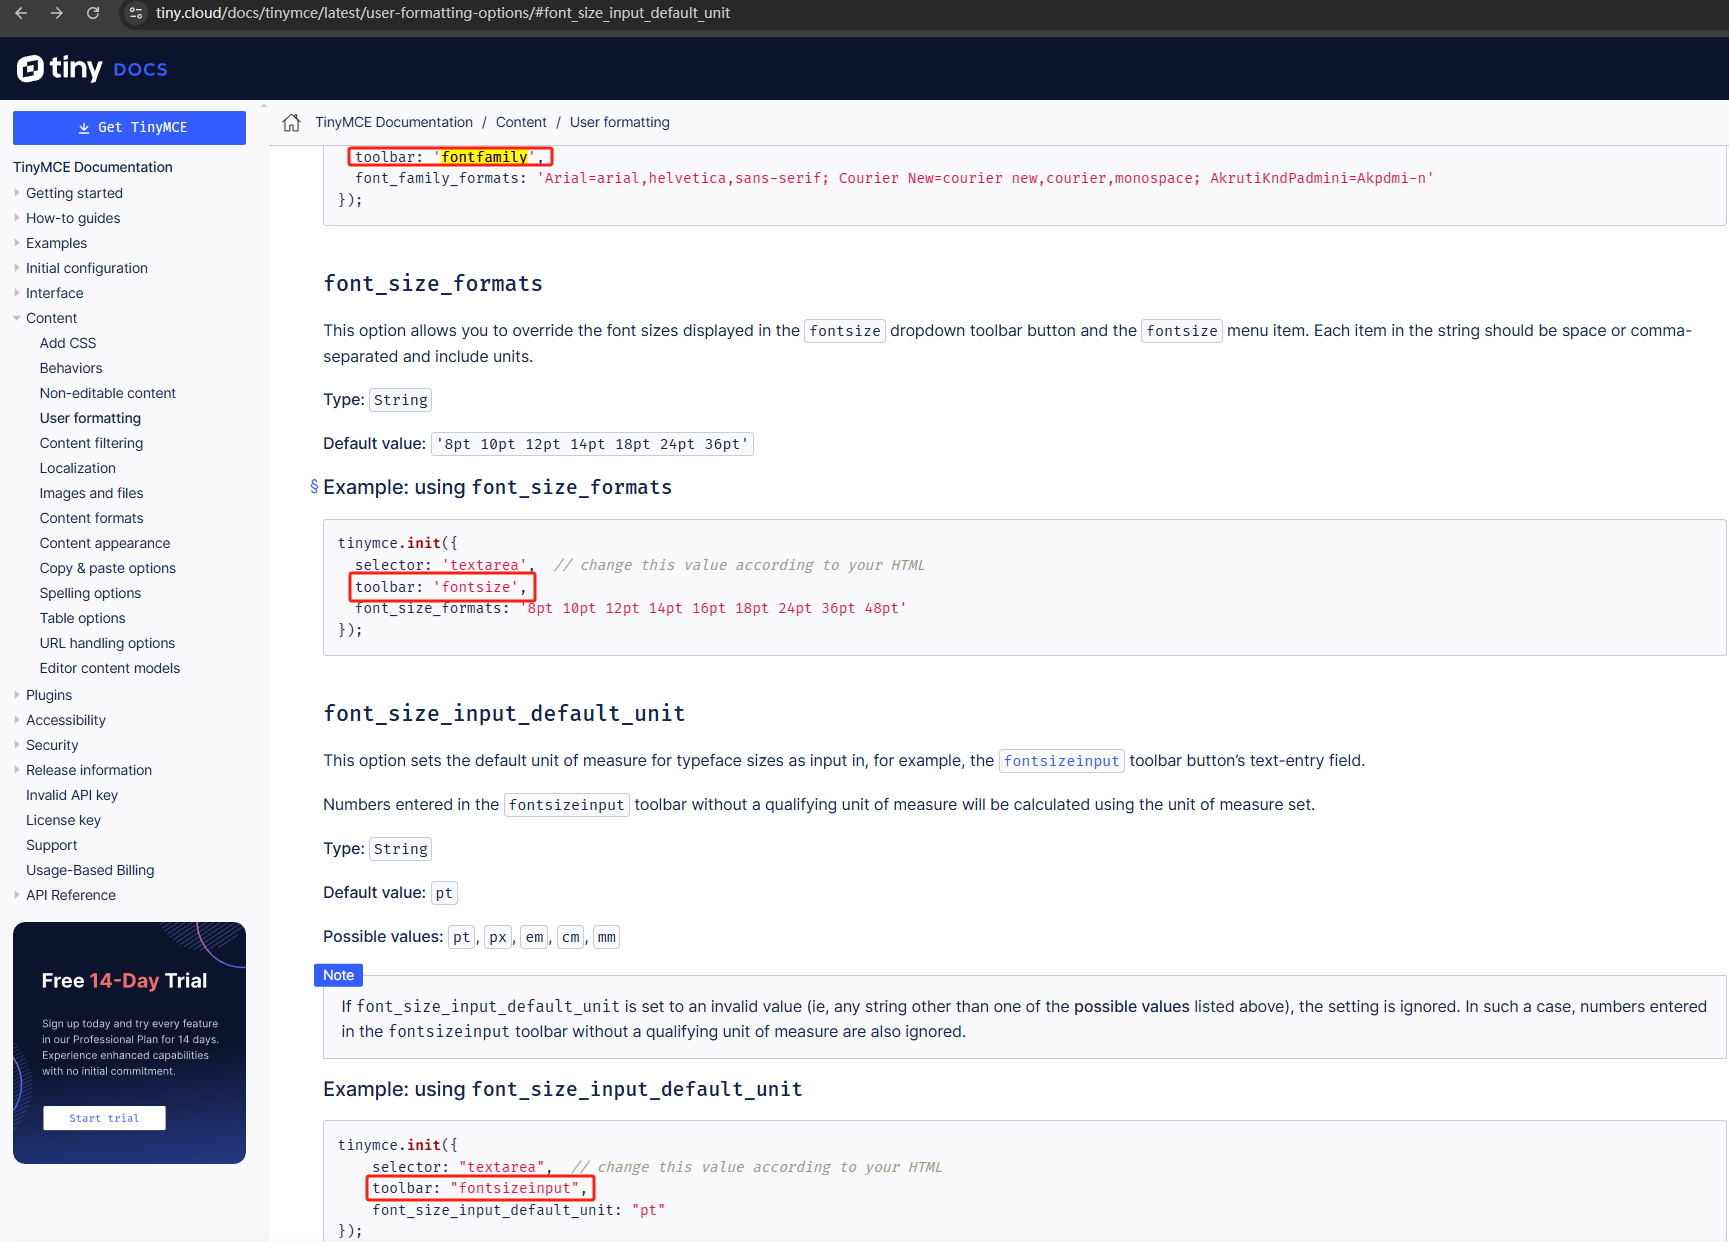Click Free 14-Day Trial promo heading
Viewport: 1729px width, 1242px height.
point(124,981)
